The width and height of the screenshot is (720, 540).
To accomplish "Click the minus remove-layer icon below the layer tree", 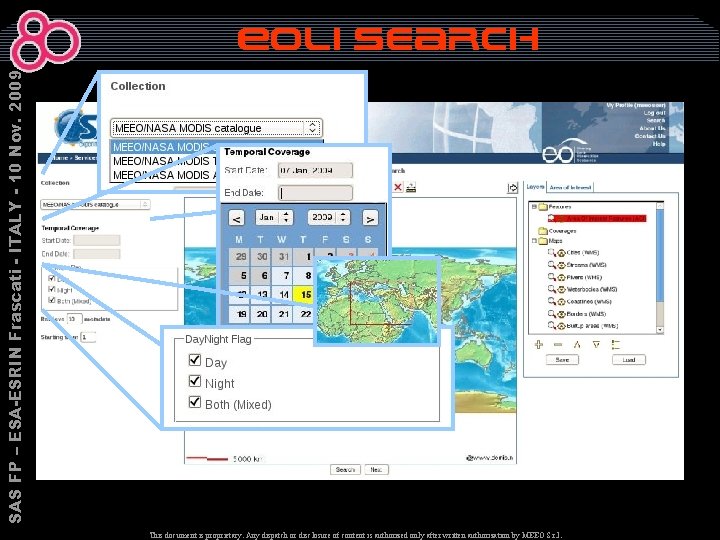I will click(x=558, y=344).
